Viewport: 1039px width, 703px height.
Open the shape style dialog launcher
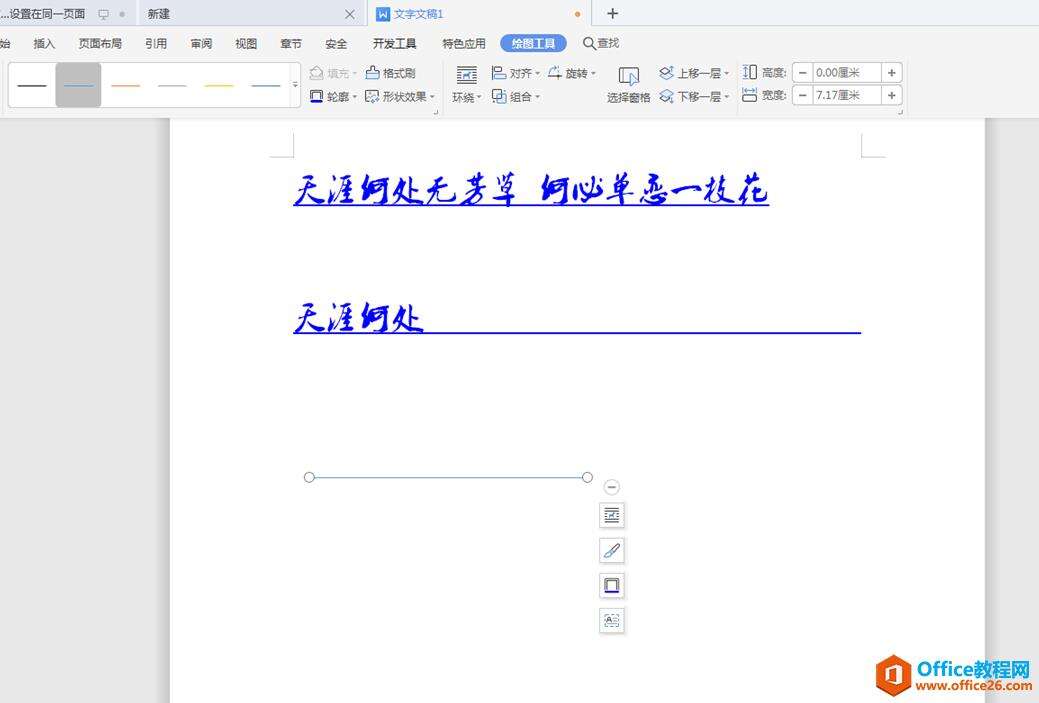[435, 113]
